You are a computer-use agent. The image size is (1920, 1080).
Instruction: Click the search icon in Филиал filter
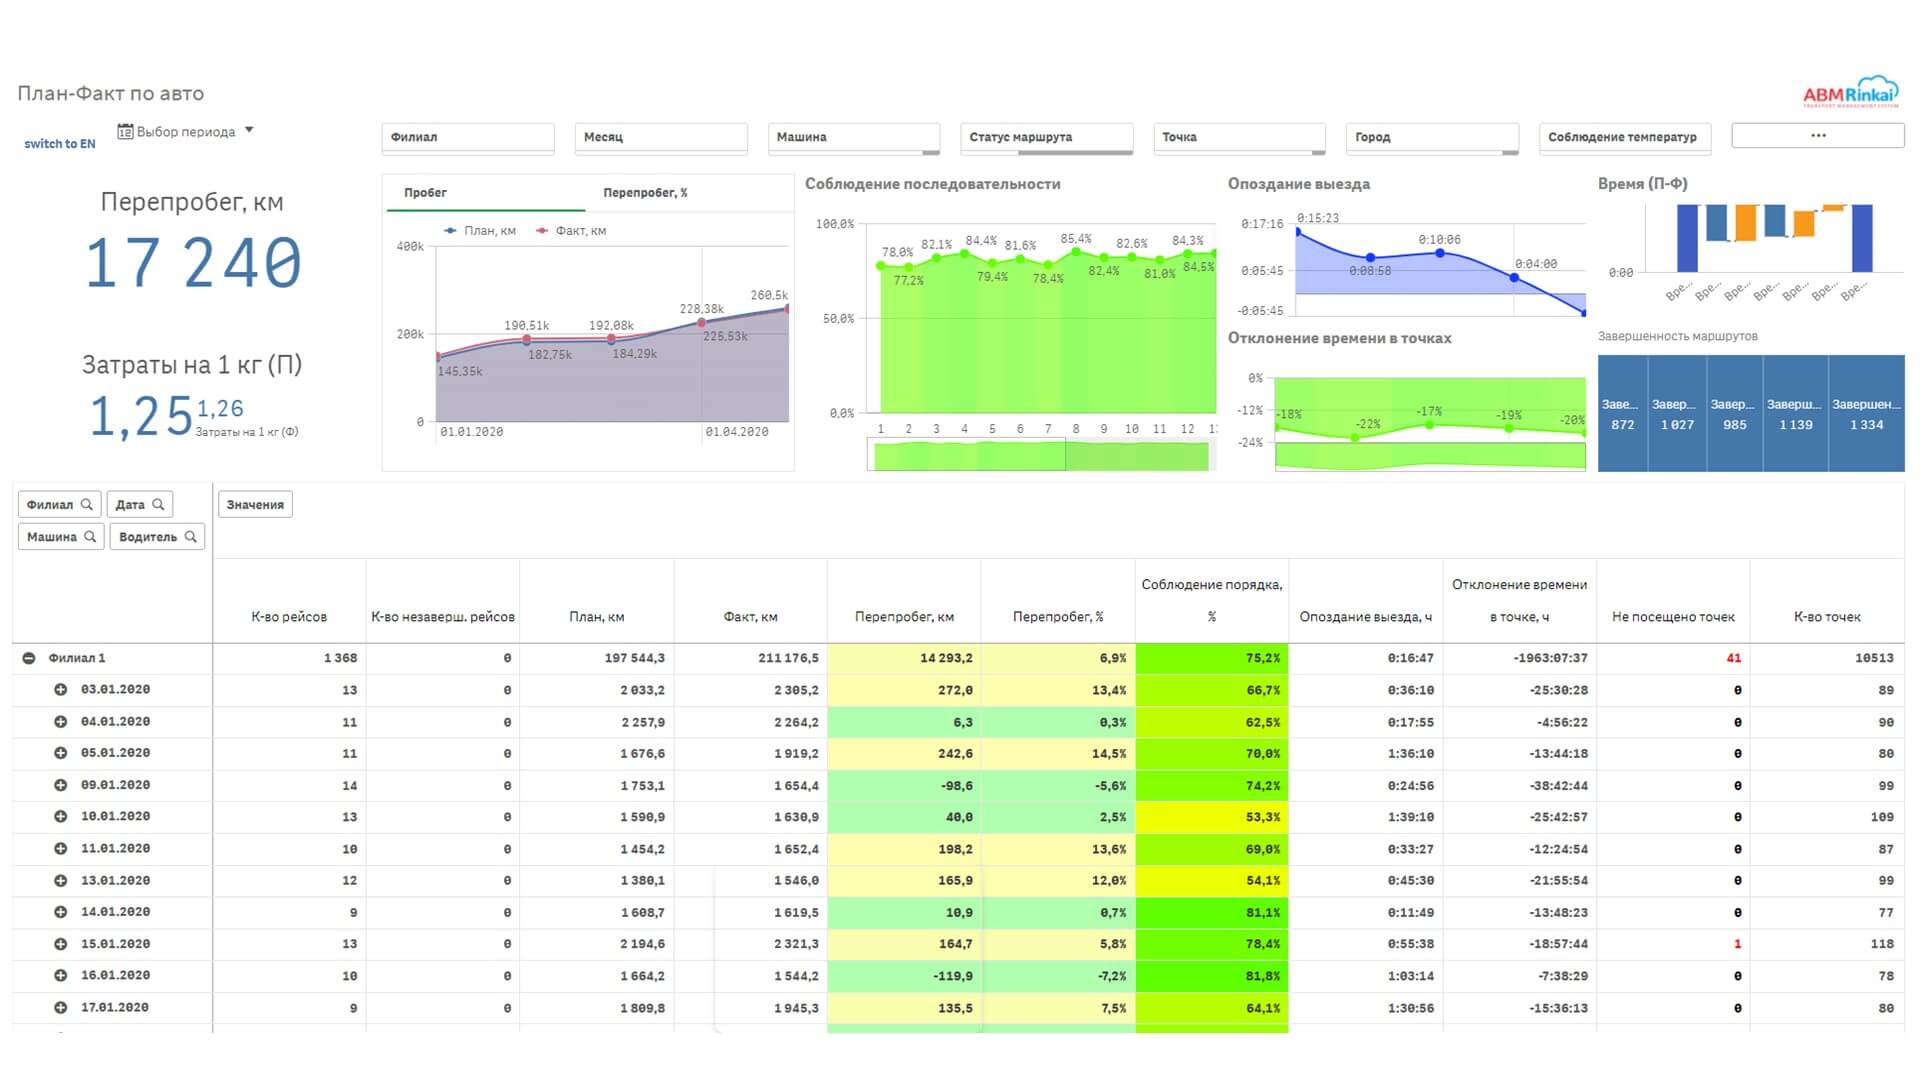87,504
